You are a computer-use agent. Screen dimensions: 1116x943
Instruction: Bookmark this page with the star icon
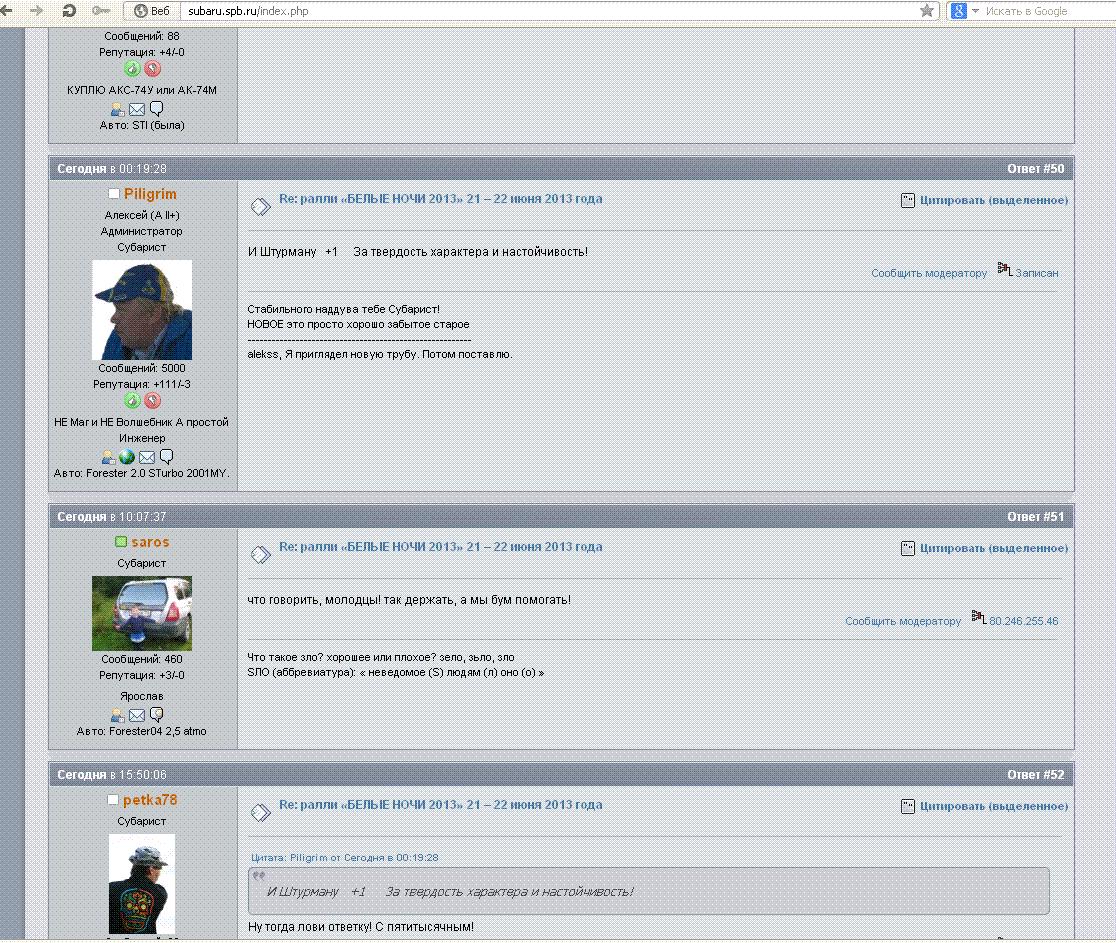pos(927,11)
